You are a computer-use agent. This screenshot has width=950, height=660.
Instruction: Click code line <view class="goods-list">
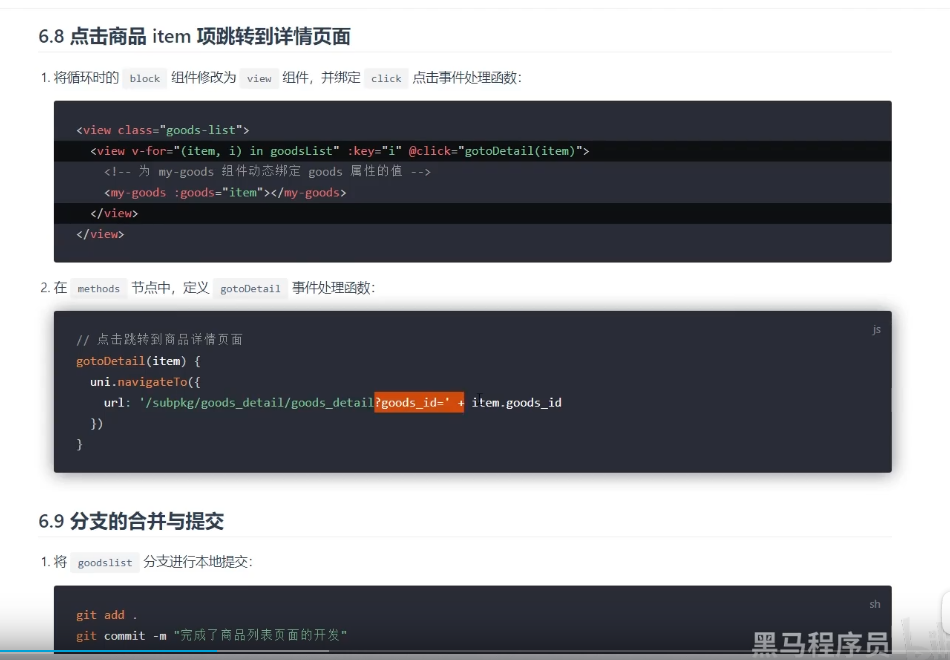(x=163, y=130)
